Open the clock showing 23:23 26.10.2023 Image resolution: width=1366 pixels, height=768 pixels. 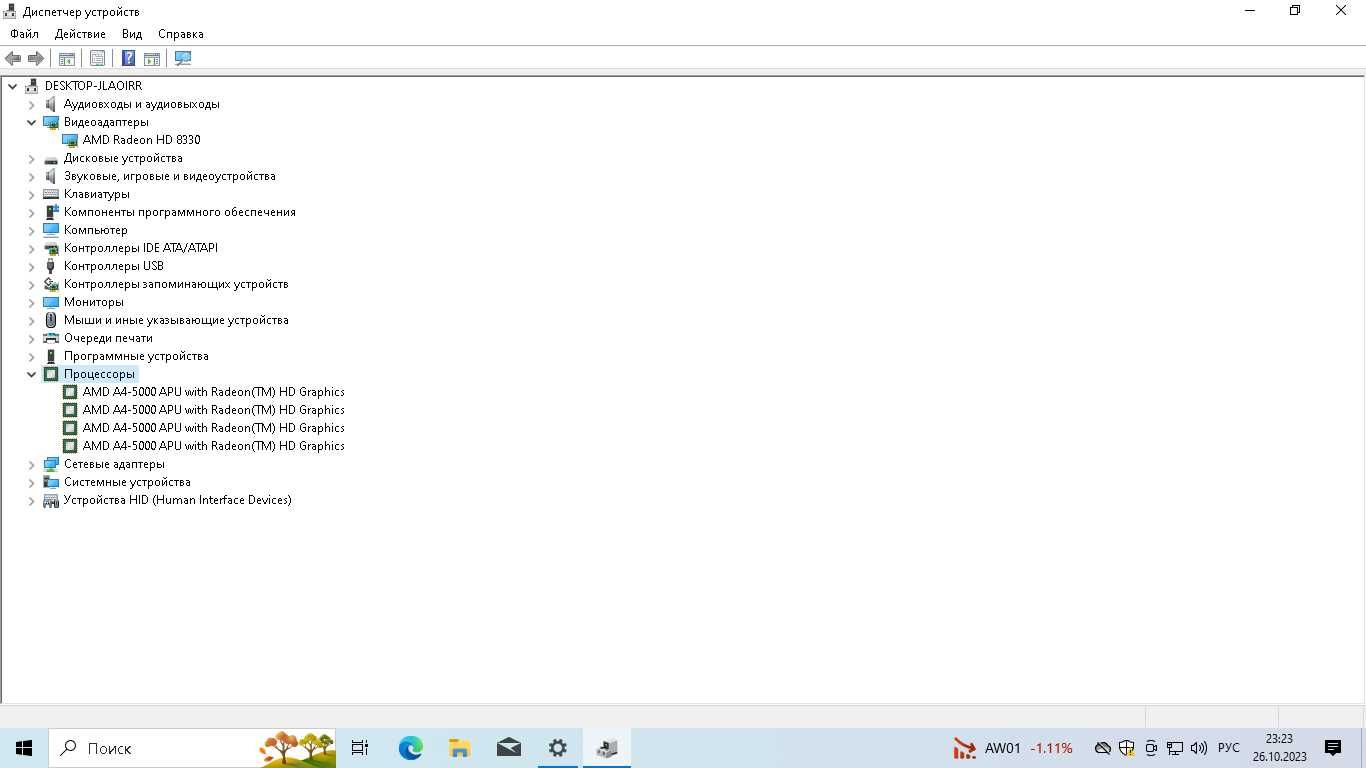(x=1279, y=748)
